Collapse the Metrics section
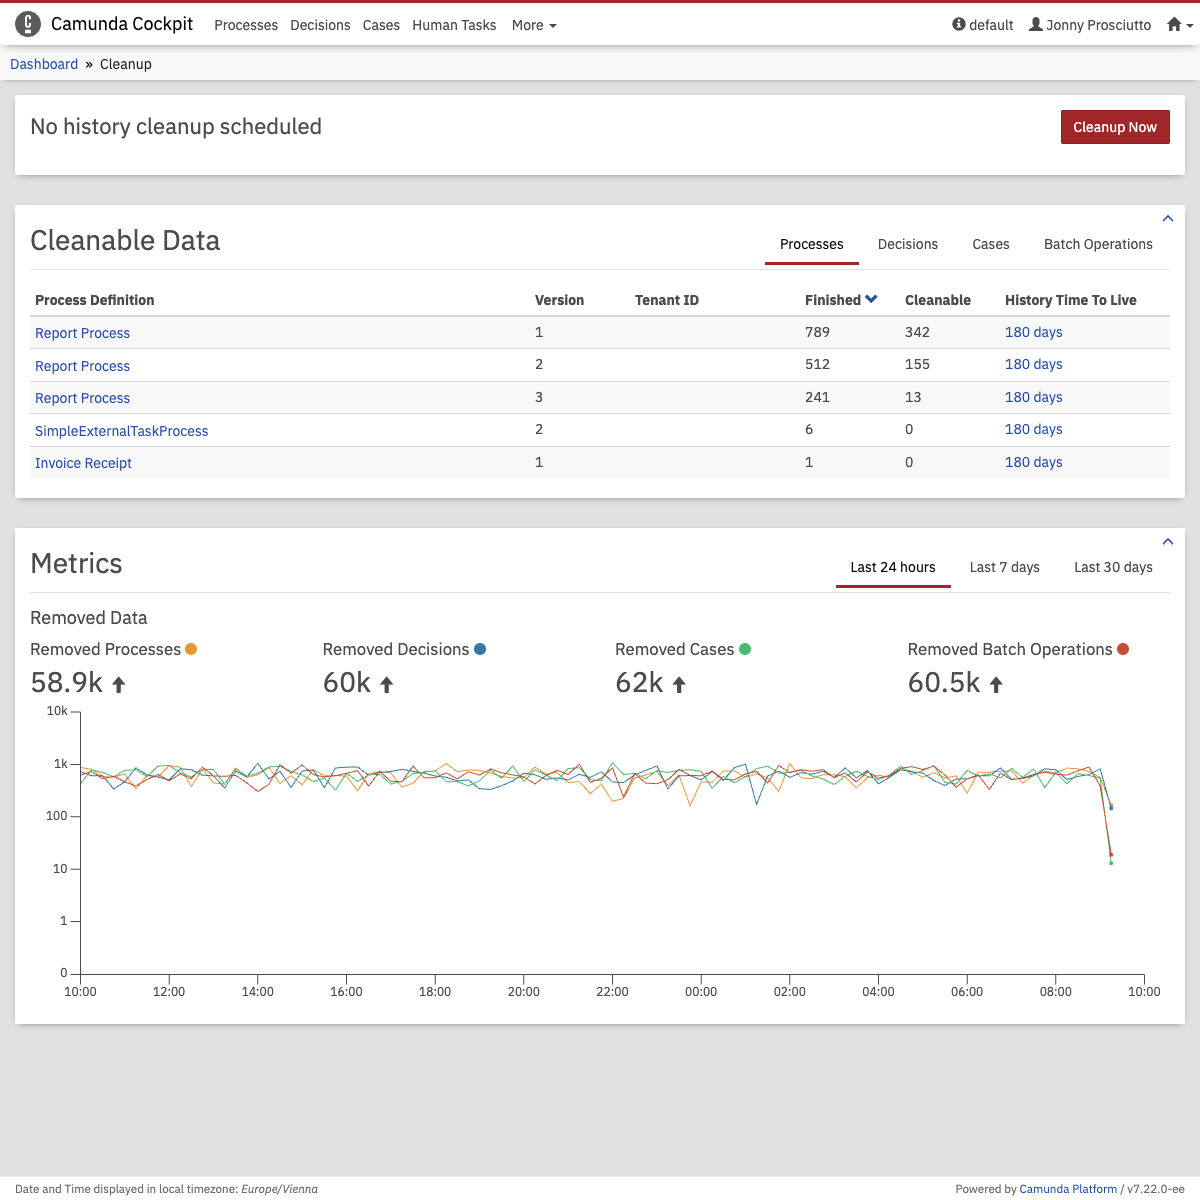This screenshot has width=1200, height=1200. click(x=1167, y=542)
